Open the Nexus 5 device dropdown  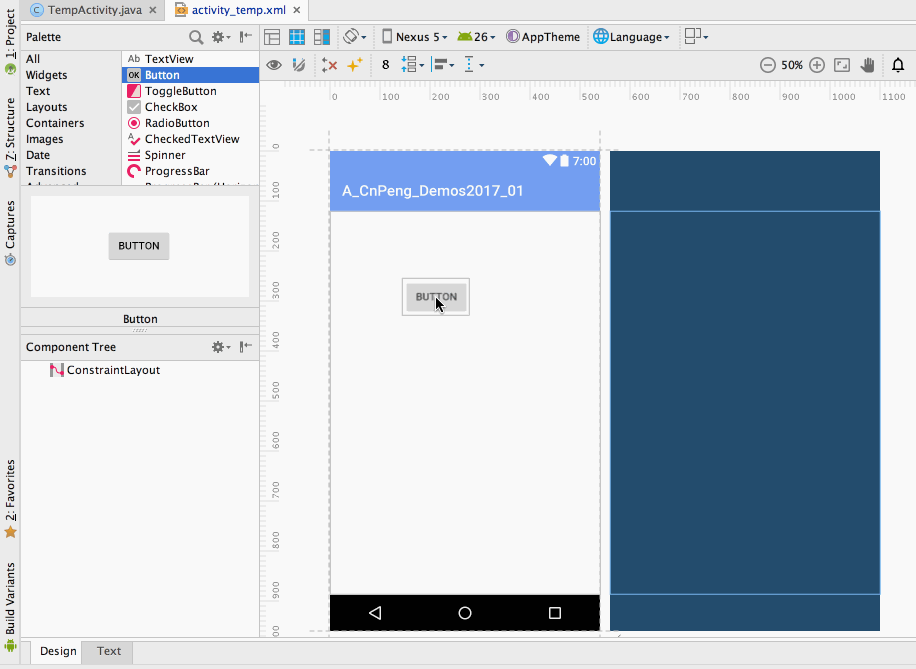click(x=414, y=36)
